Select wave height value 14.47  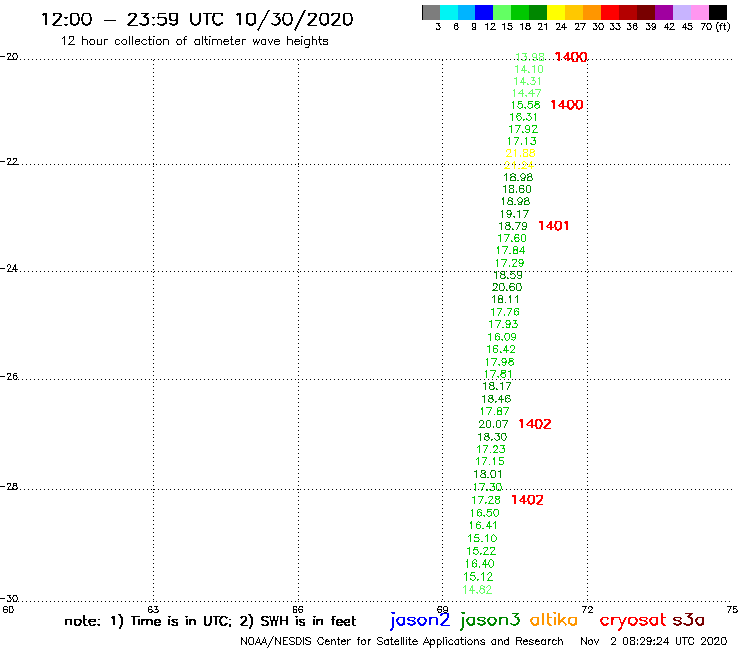coord(526,93)
